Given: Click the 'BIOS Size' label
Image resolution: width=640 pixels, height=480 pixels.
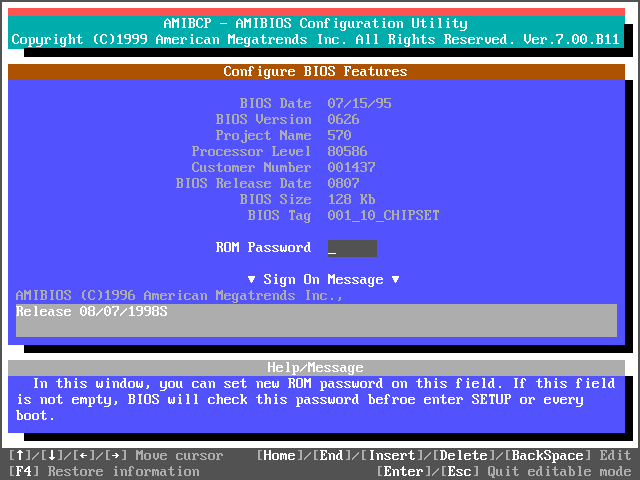Looking at the screenshot, I should click(276, 200).
